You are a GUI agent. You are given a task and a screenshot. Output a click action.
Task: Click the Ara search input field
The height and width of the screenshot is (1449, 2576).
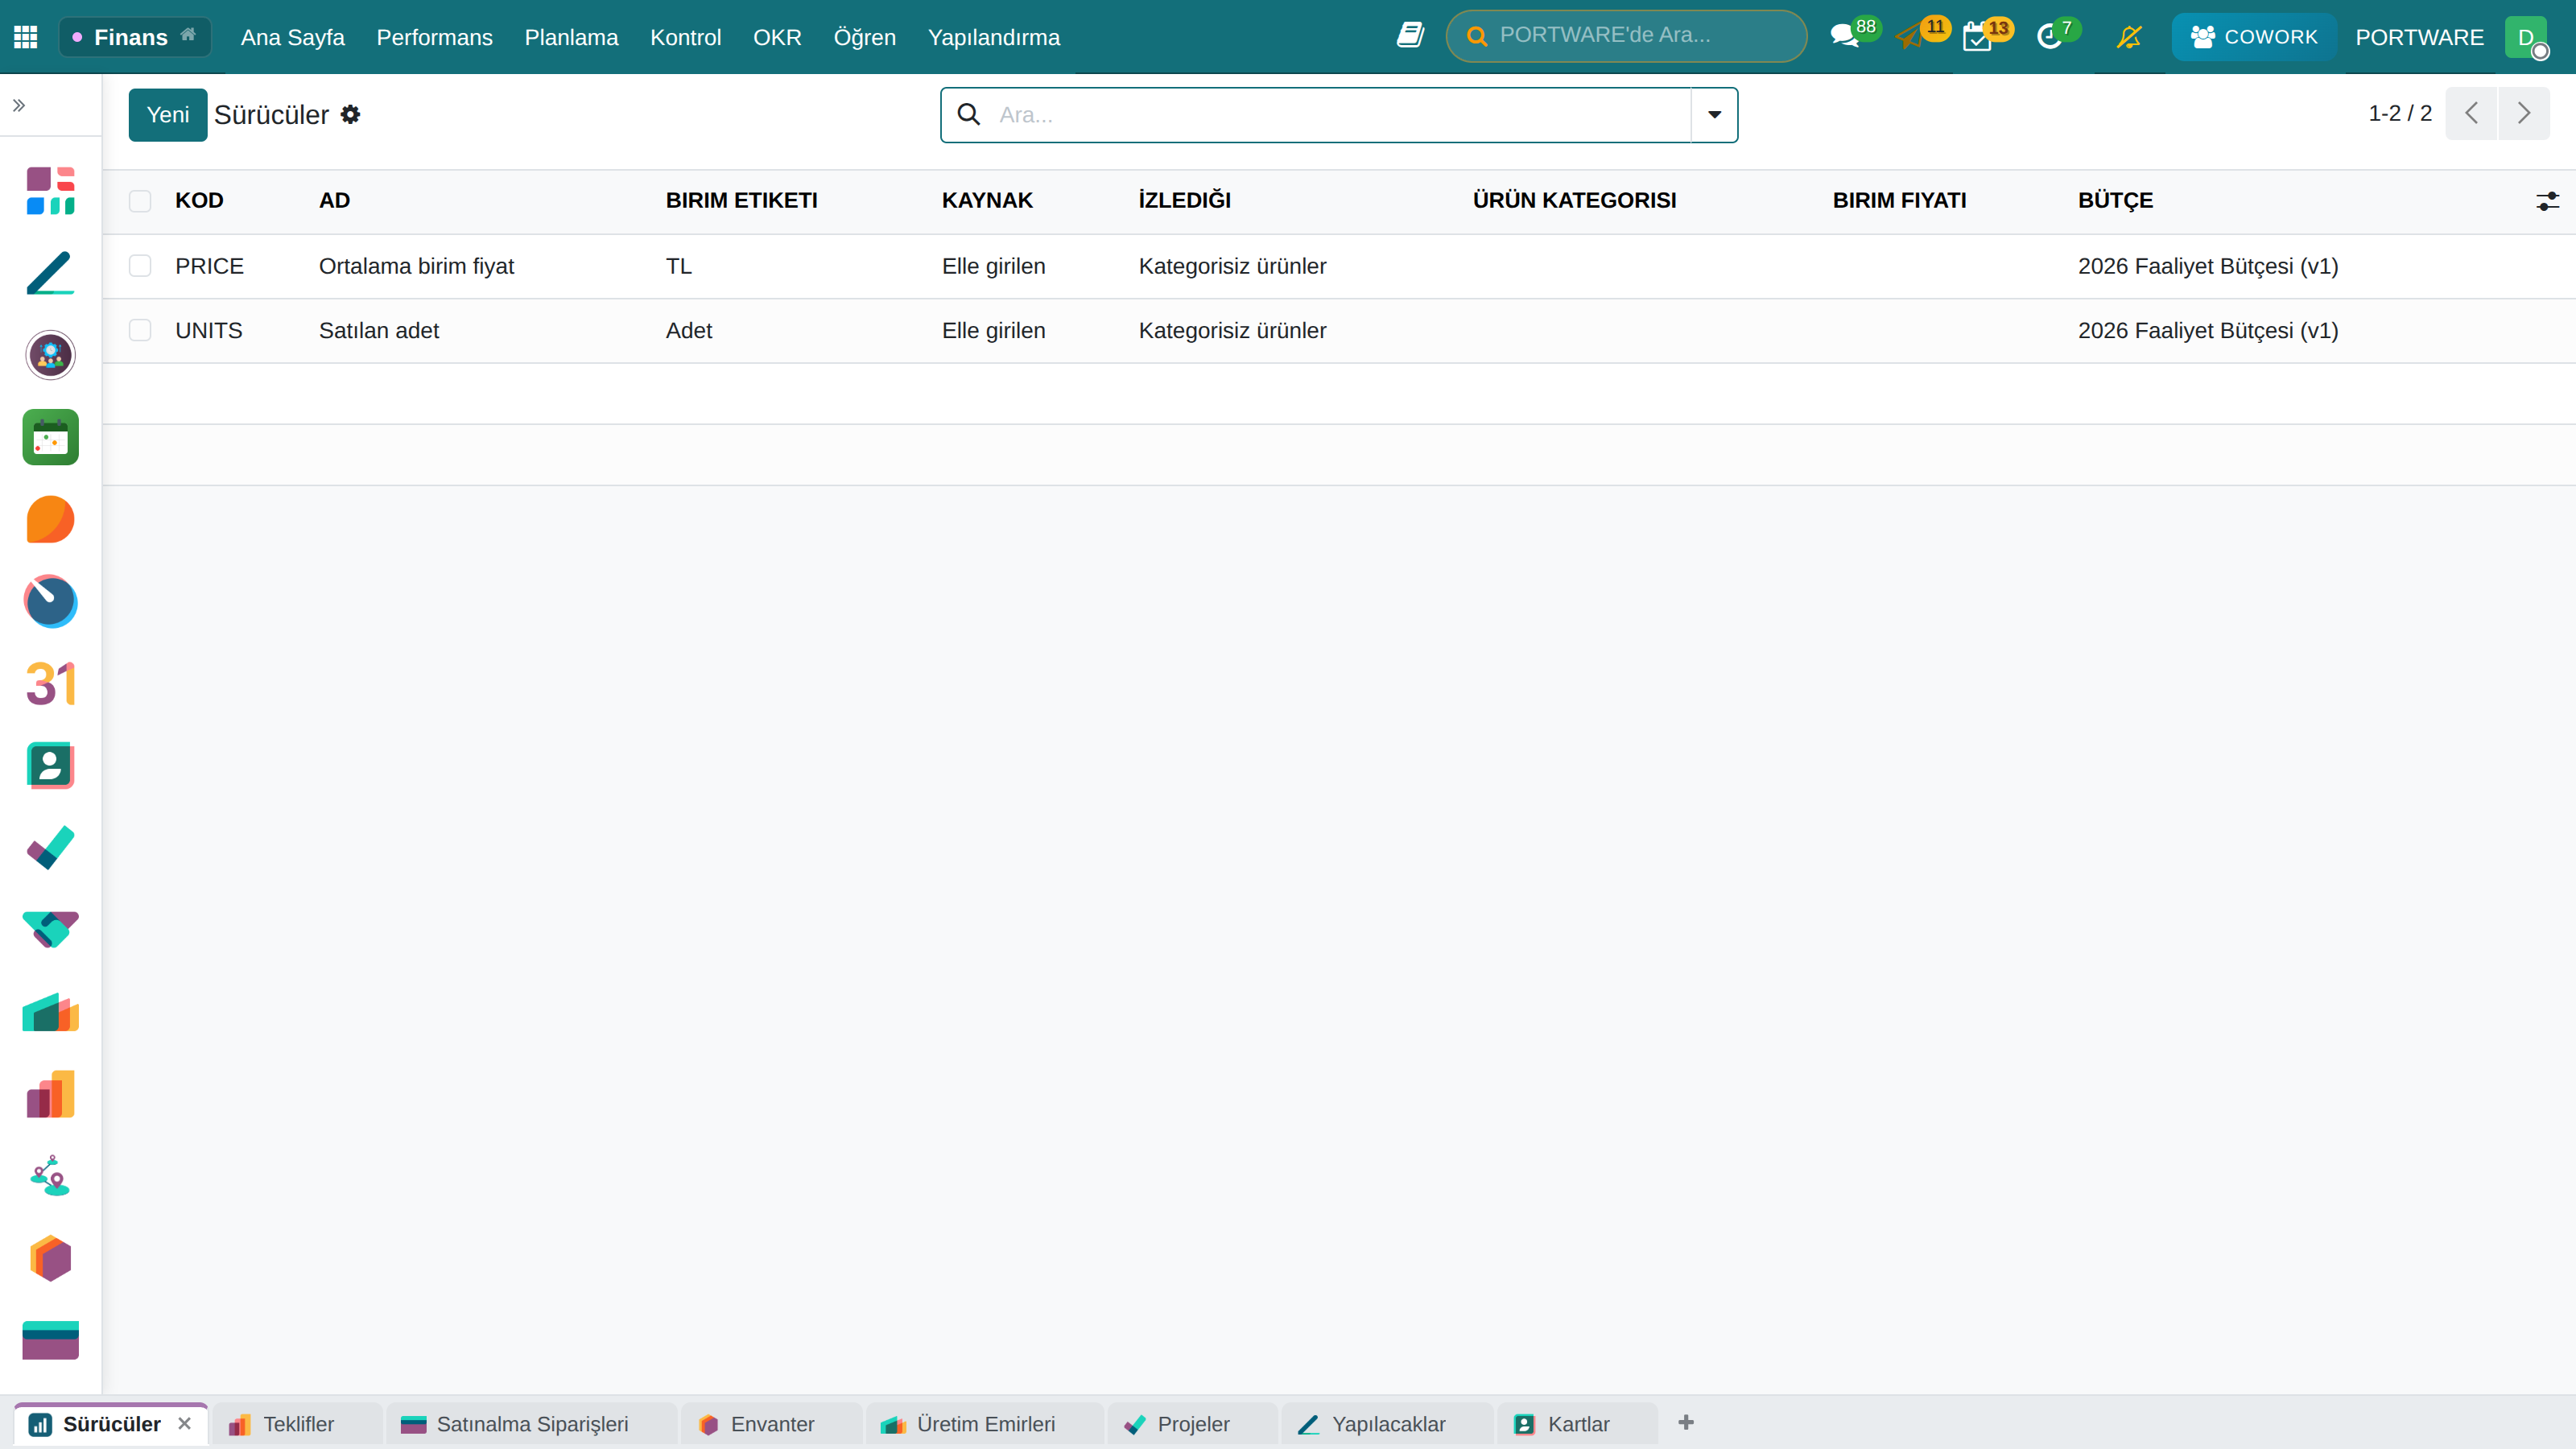(x=1340, y=115)
